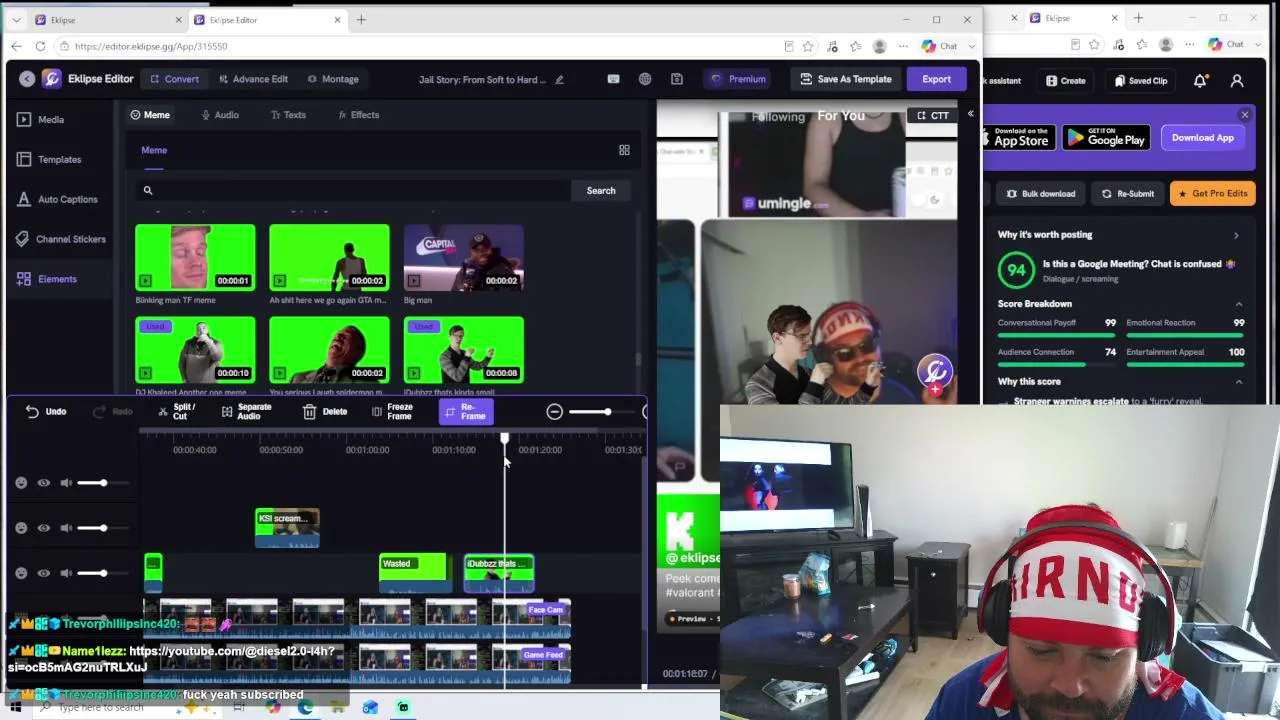Select the Meme elements tab
The width and height of the screenshot is (1280, 720).
[x=150, y=115]
